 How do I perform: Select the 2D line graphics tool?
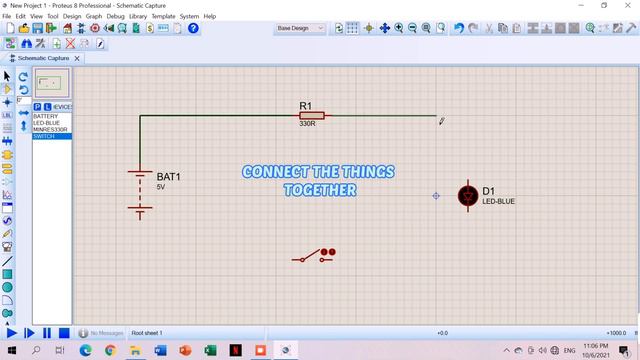click(7, 261)
